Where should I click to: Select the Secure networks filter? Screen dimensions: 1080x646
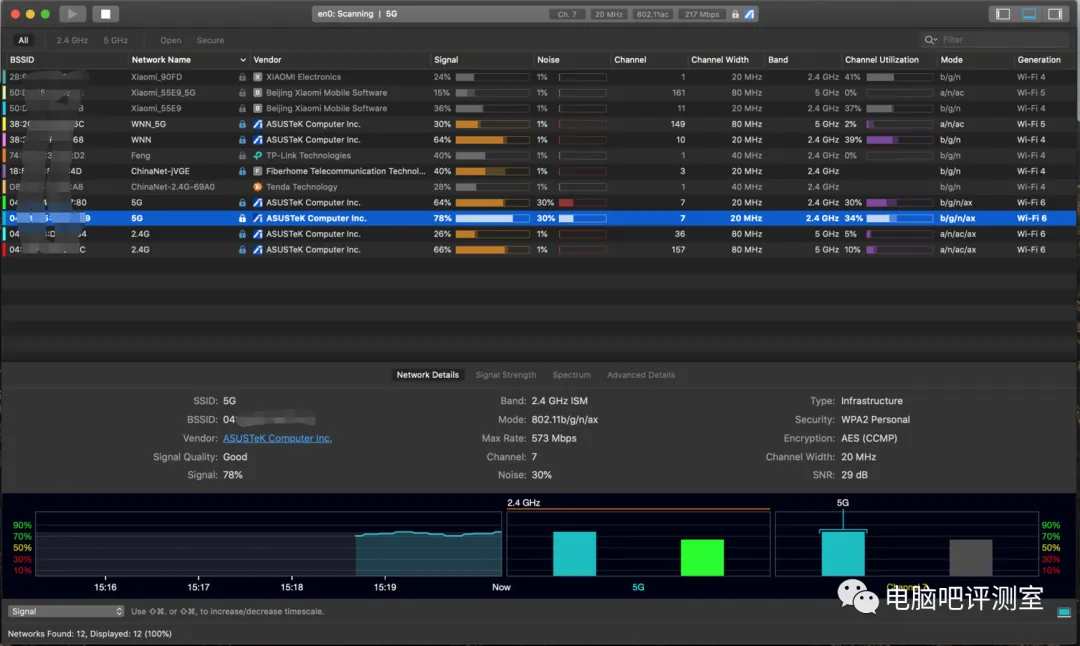point(210,41)
